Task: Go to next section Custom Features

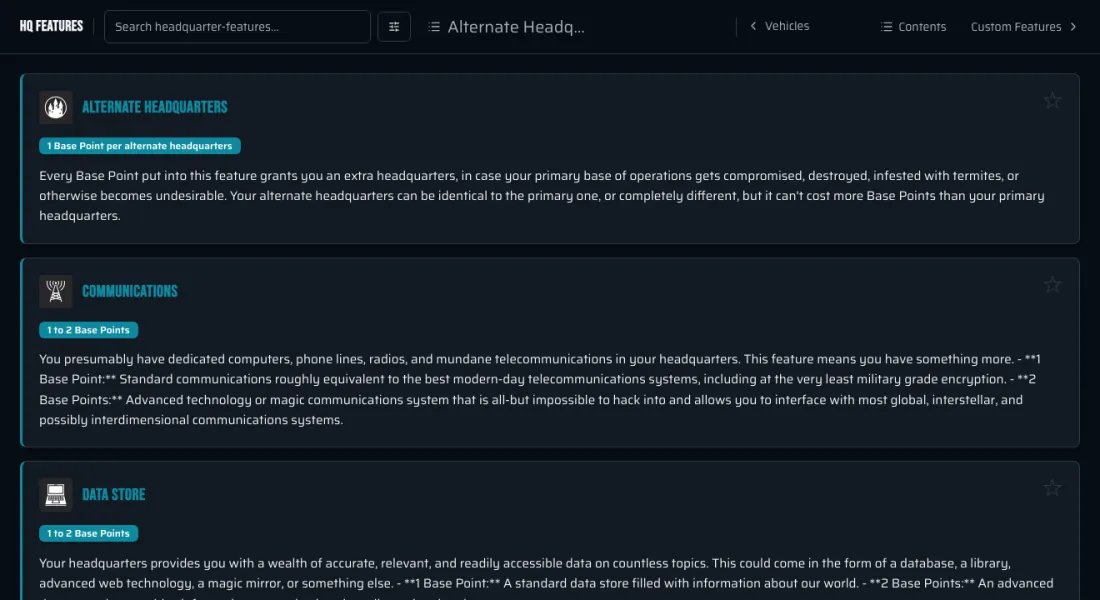Action: click(1024, 27)
